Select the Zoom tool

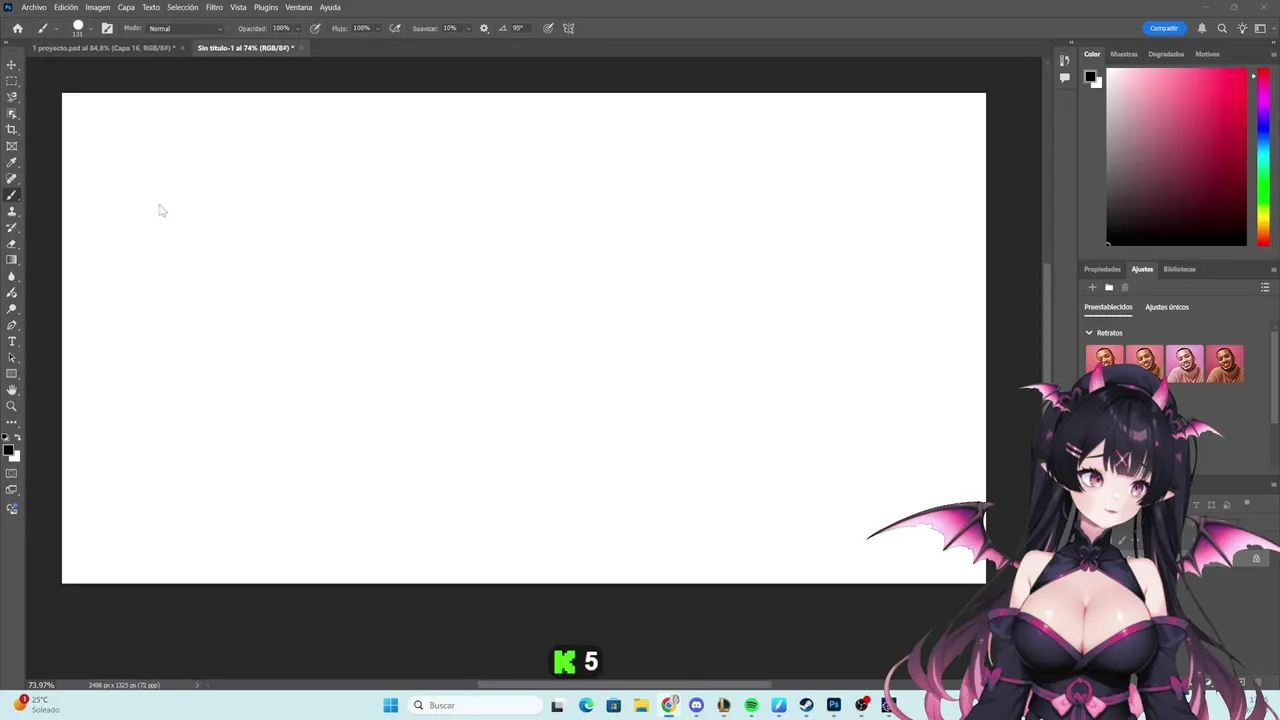(x=12, y=406)
